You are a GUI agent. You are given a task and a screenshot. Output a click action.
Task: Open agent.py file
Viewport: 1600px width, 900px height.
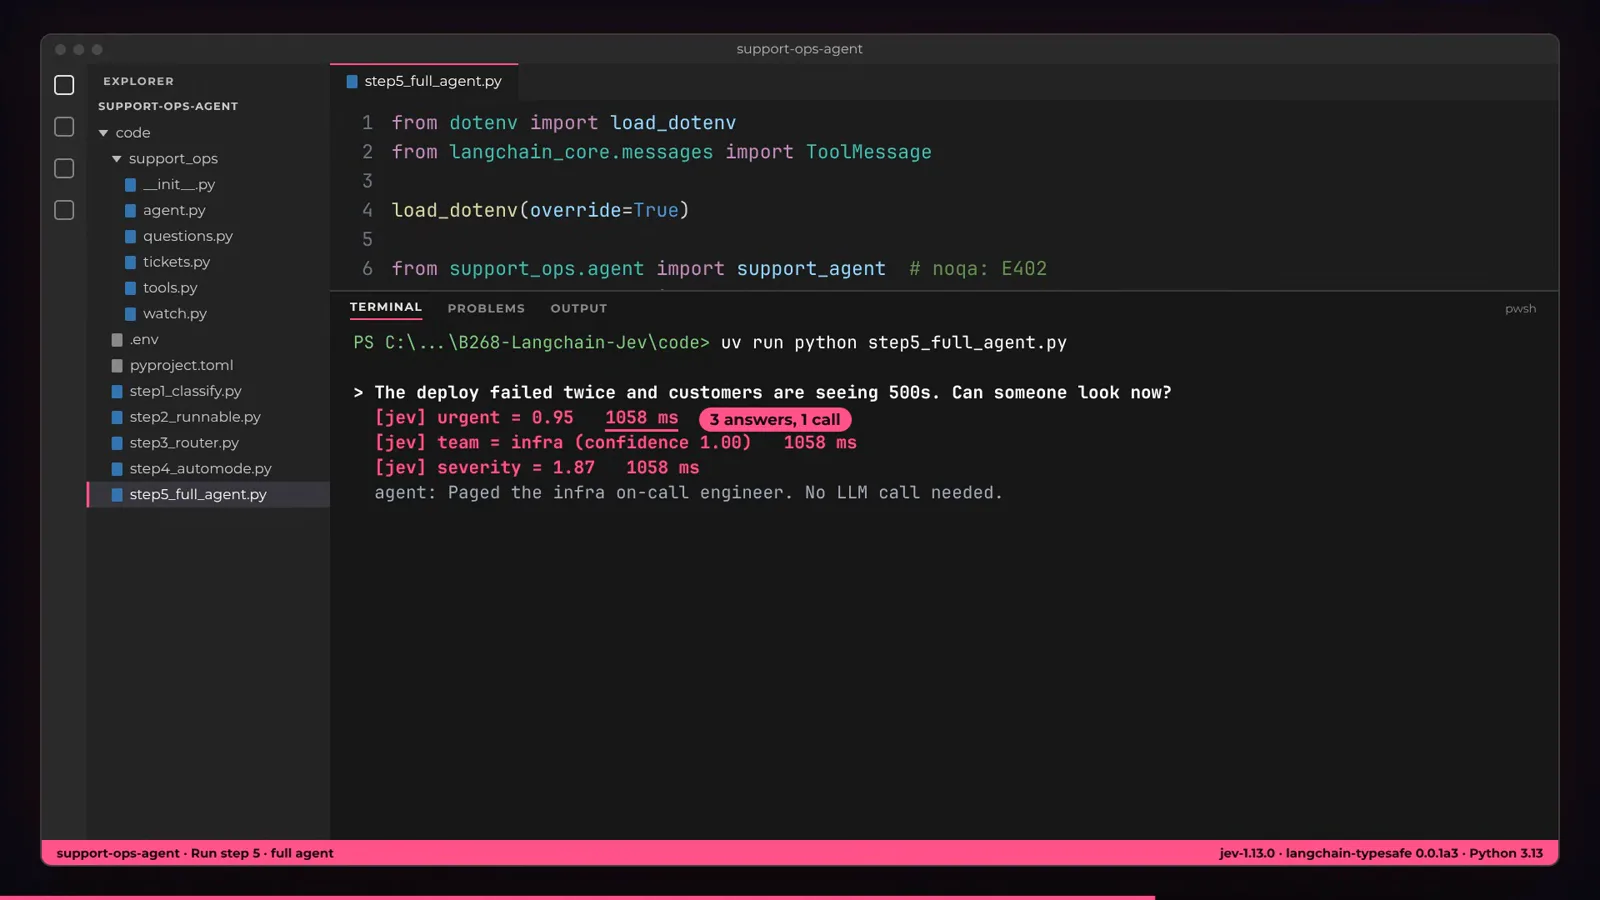pyautogui.click(x=174, y=210)
